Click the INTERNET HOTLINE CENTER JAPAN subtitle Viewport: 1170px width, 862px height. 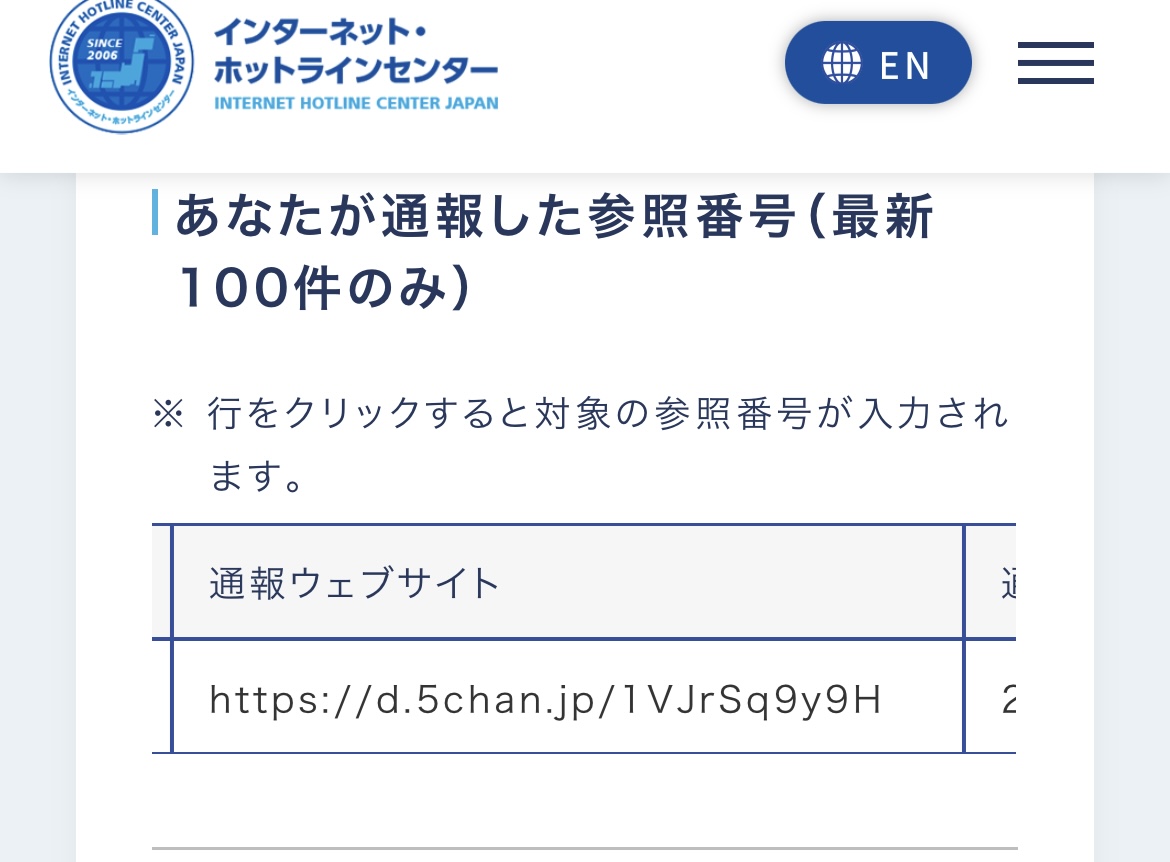click(356, 103)
